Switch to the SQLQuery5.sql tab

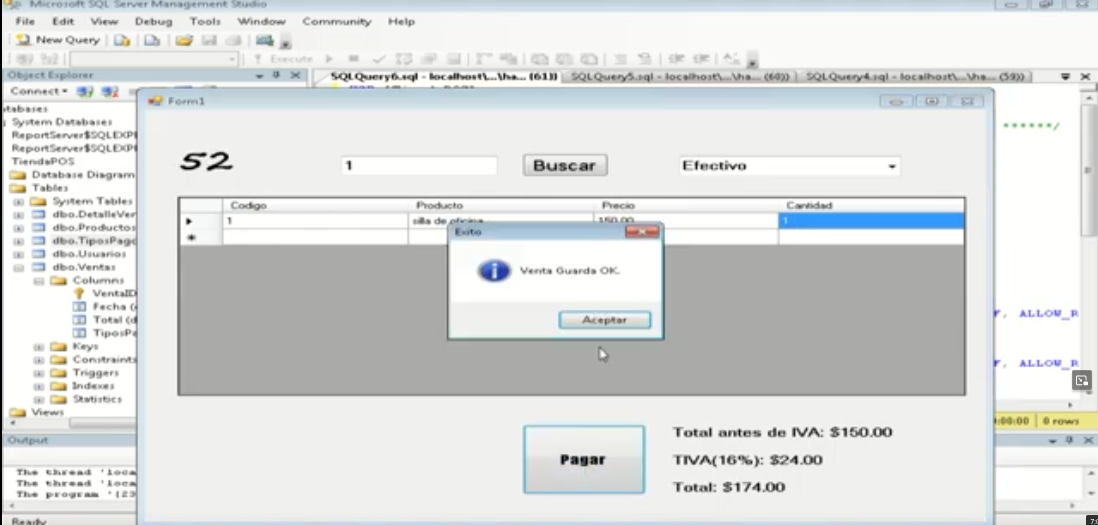(x=680, y=76)
